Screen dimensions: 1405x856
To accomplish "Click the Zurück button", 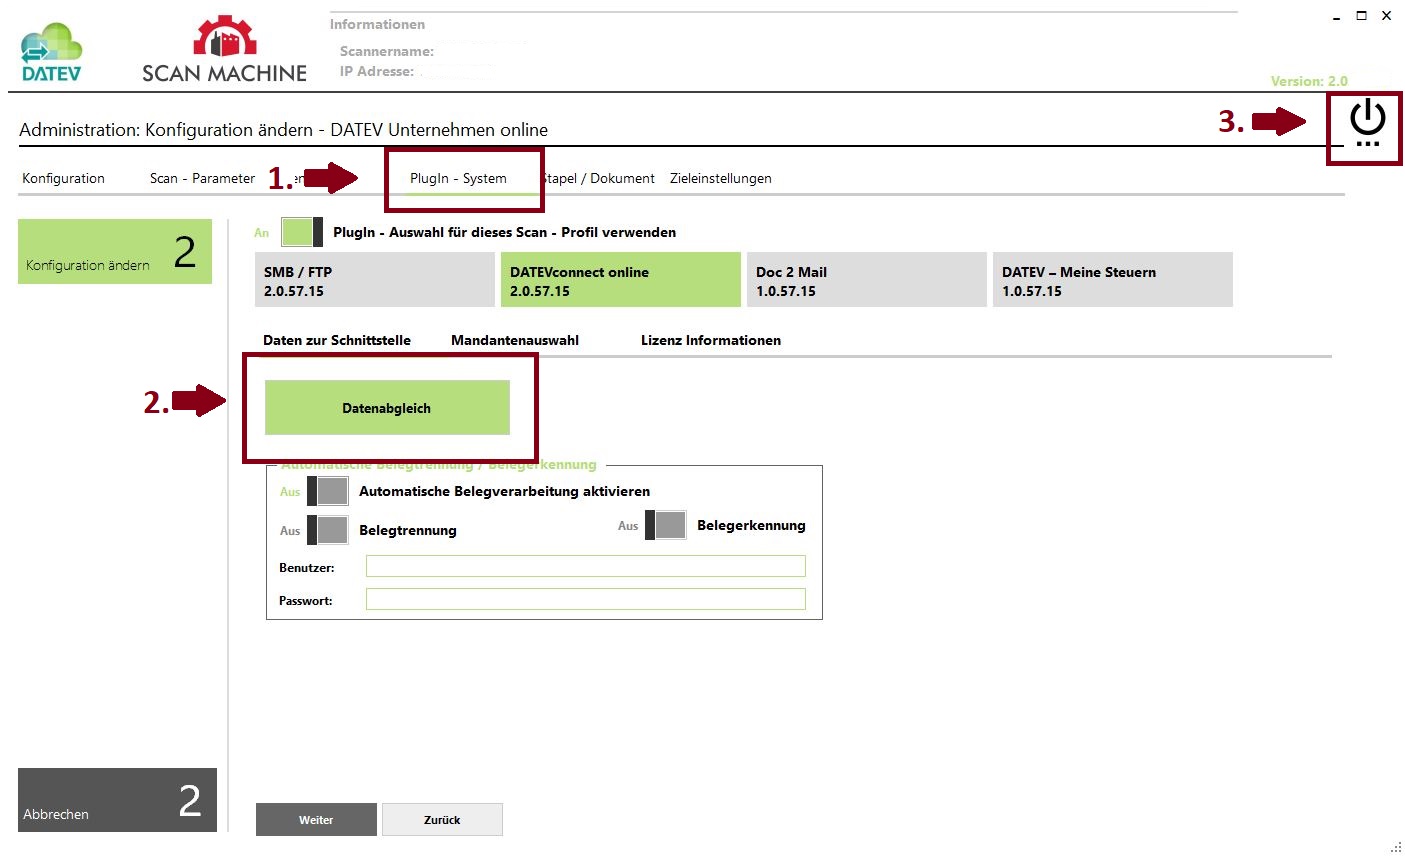I will tap(442, 819).
